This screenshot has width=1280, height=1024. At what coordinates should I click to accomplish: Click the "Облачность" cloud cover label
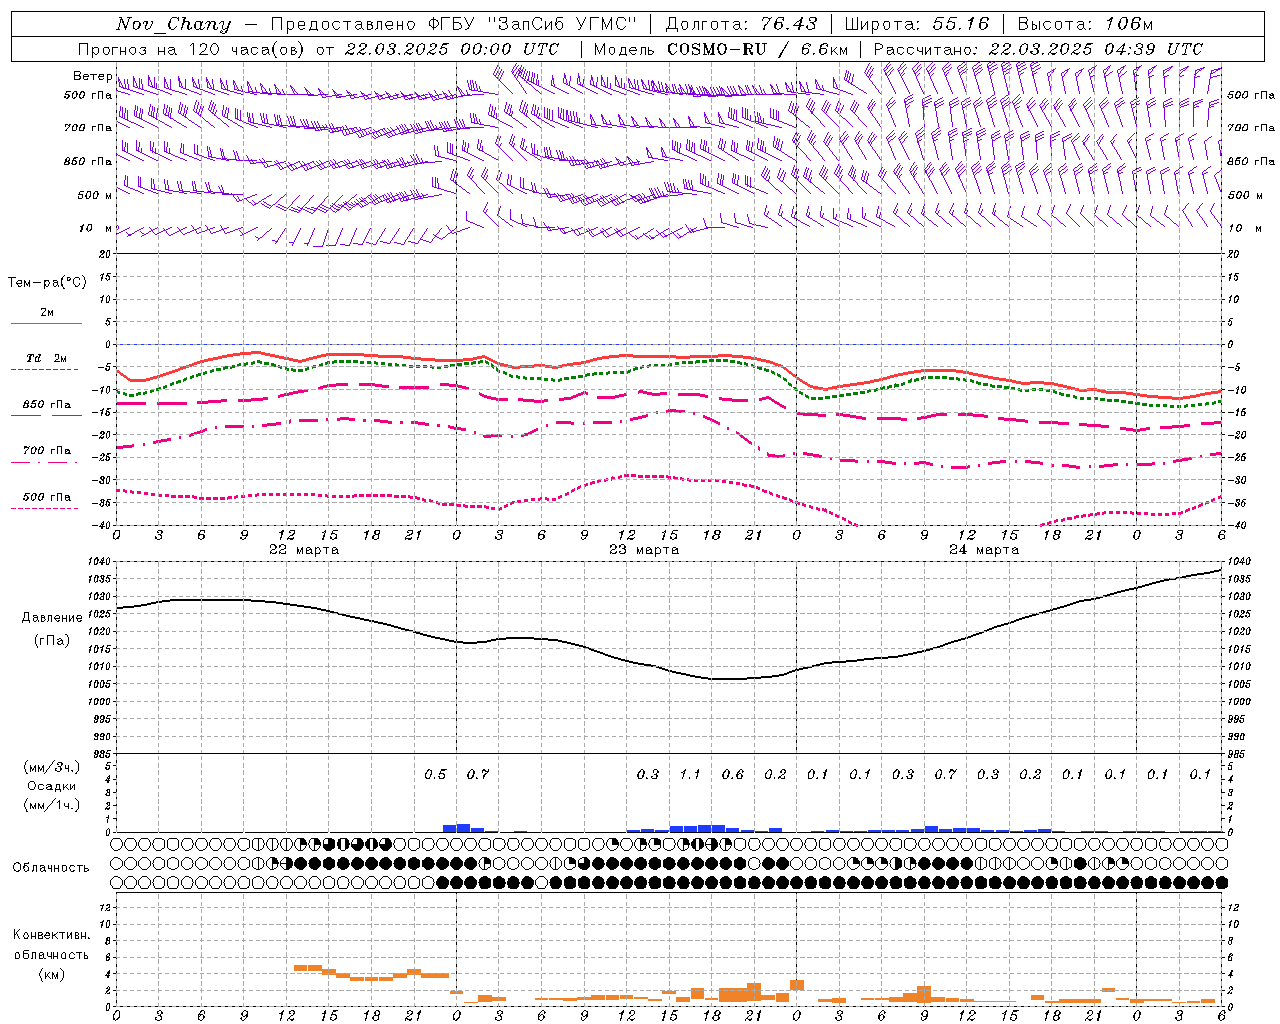(50, 868)
